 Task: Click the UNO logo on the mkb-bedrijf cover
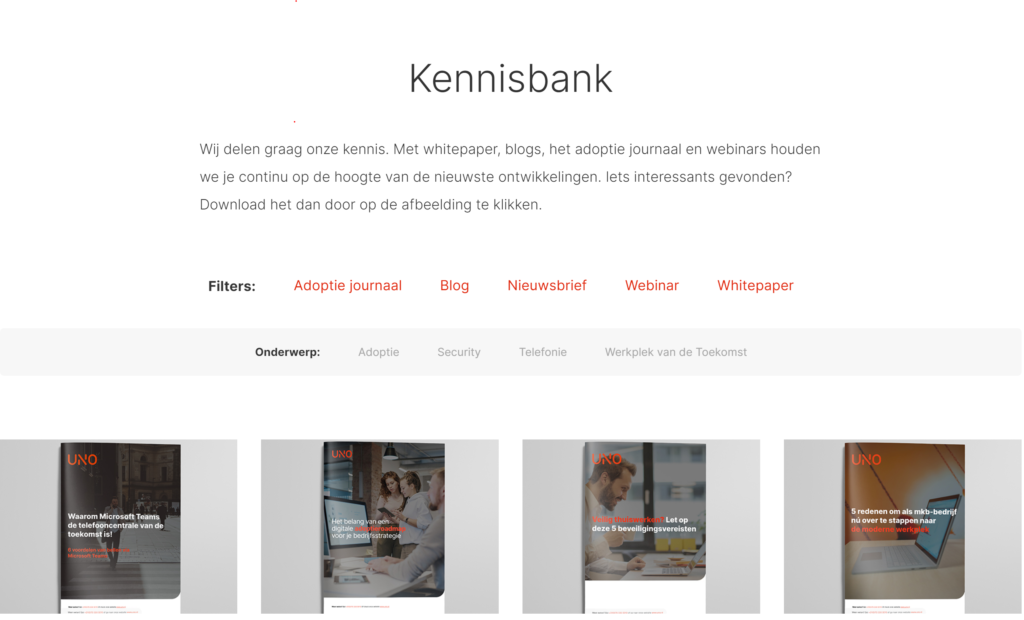[866, 460]
